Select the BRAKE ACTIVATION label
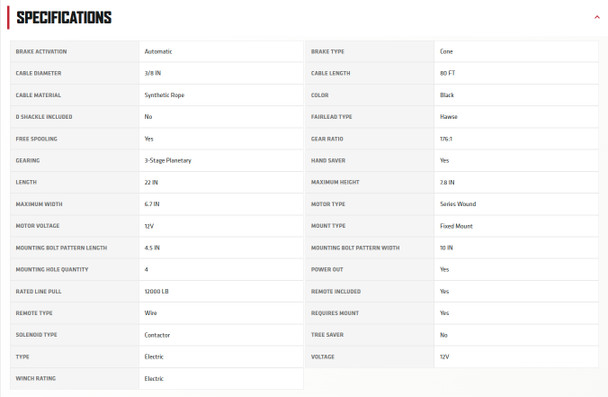This screenshot has height=397, width=608. pyautogui.click(x=41, y=52)
